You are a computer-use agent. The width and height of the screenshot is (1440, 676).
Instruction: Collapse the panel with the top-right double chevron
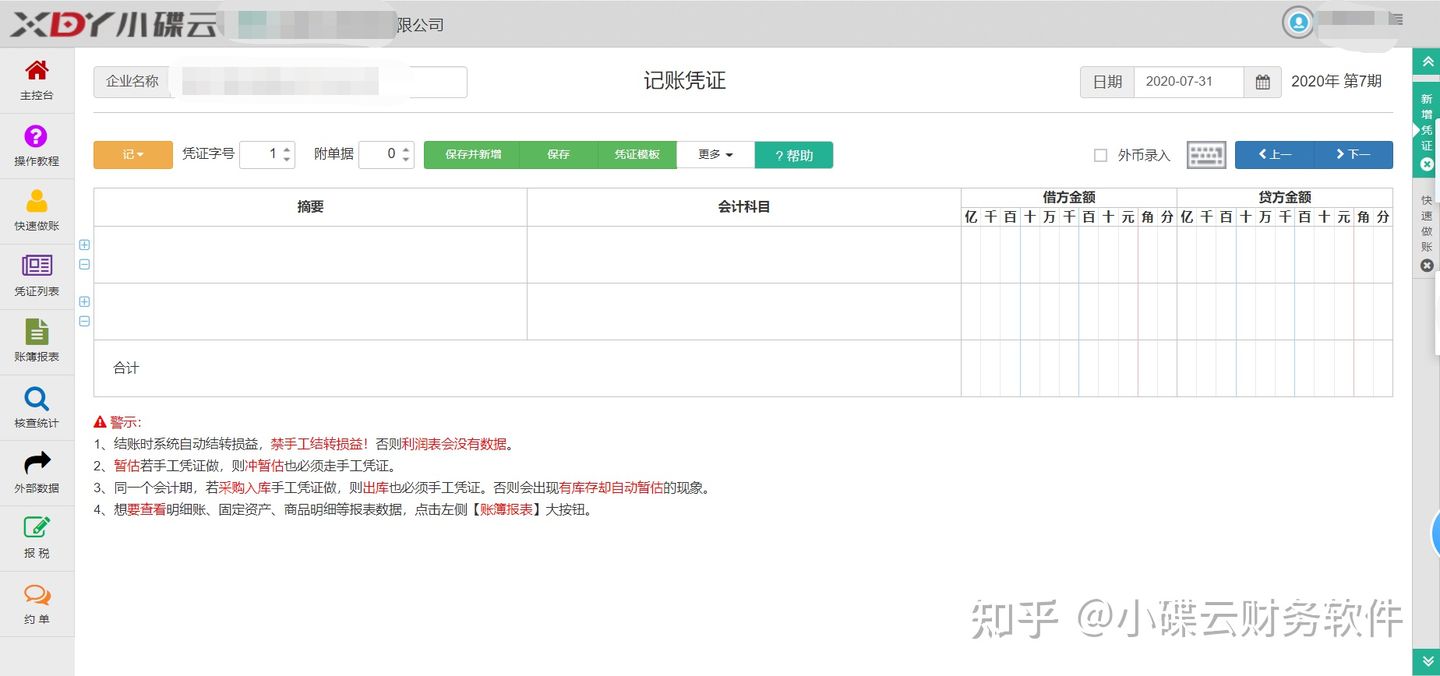click(1425, 61)
